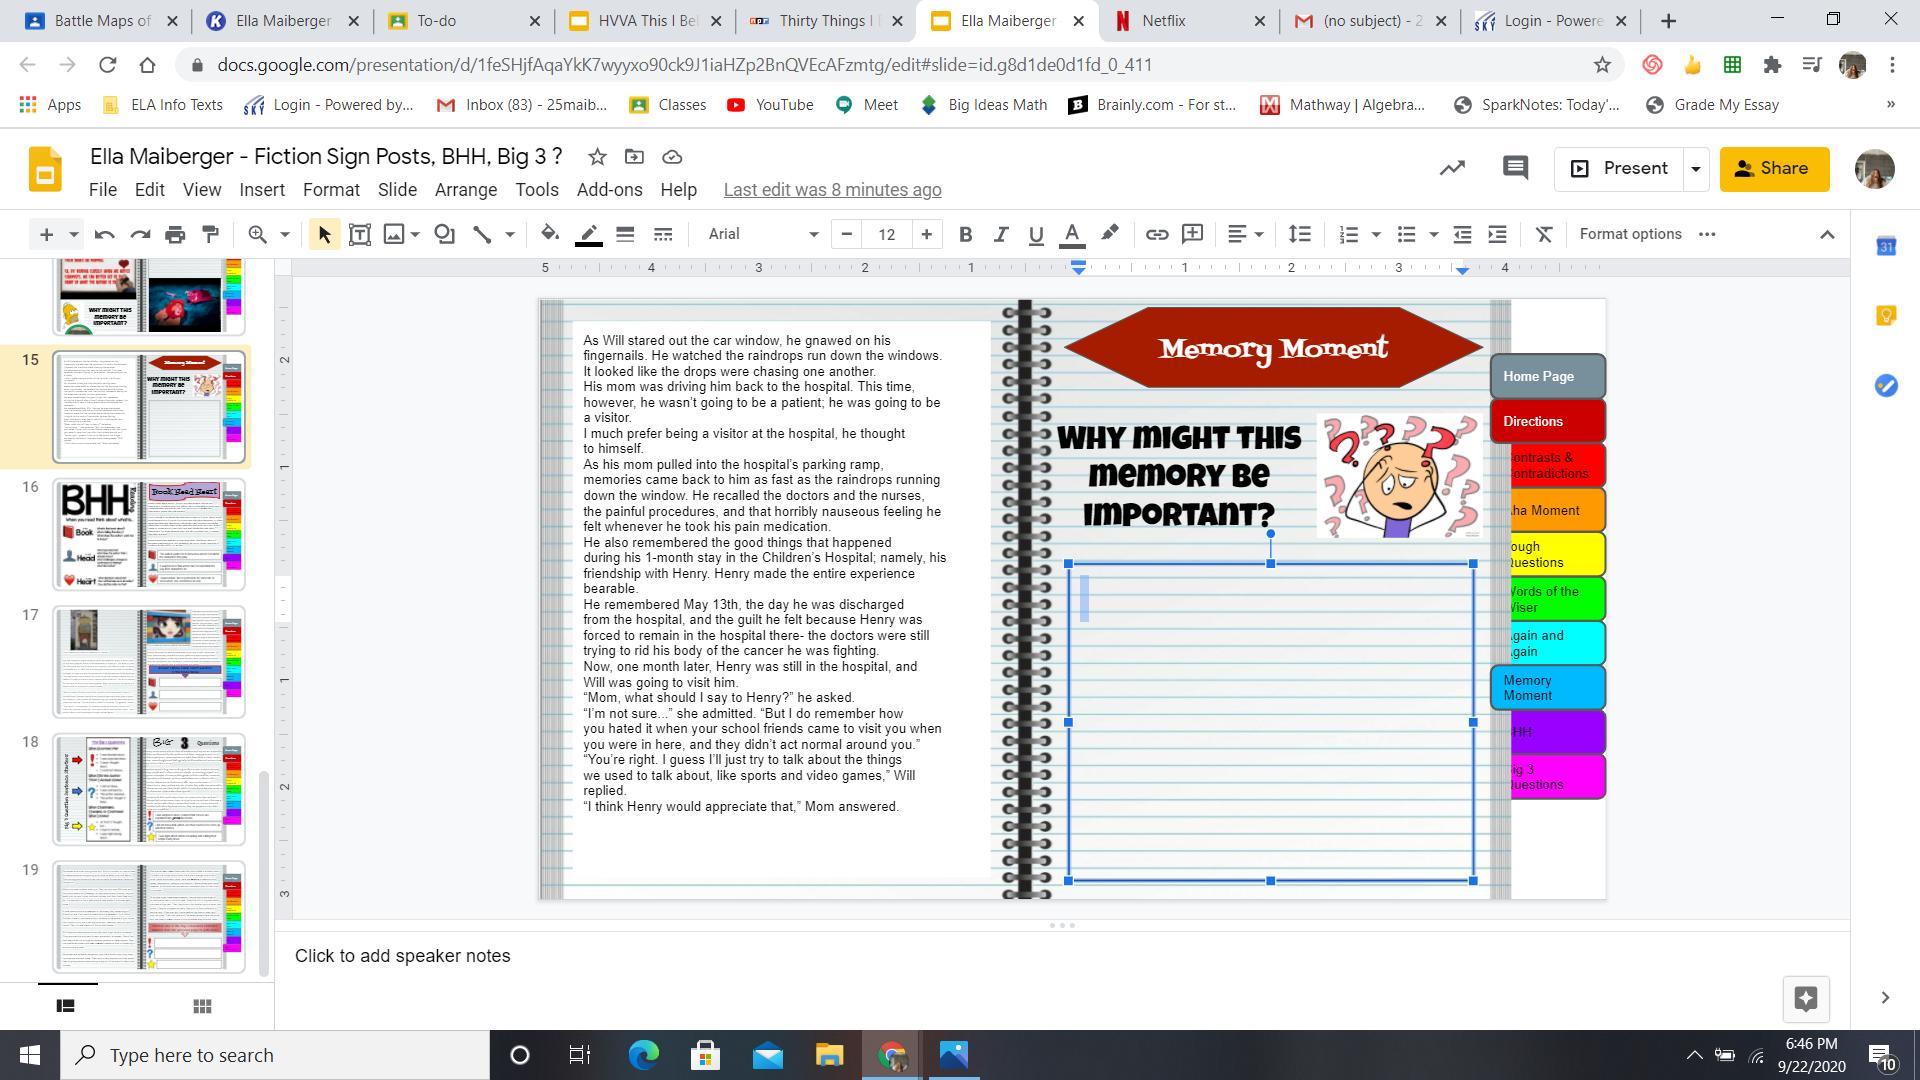Viewport: 1920px width, 1080px height.
Task: Open the zoom level dropdown arrow
Action: tap(284, 234)
